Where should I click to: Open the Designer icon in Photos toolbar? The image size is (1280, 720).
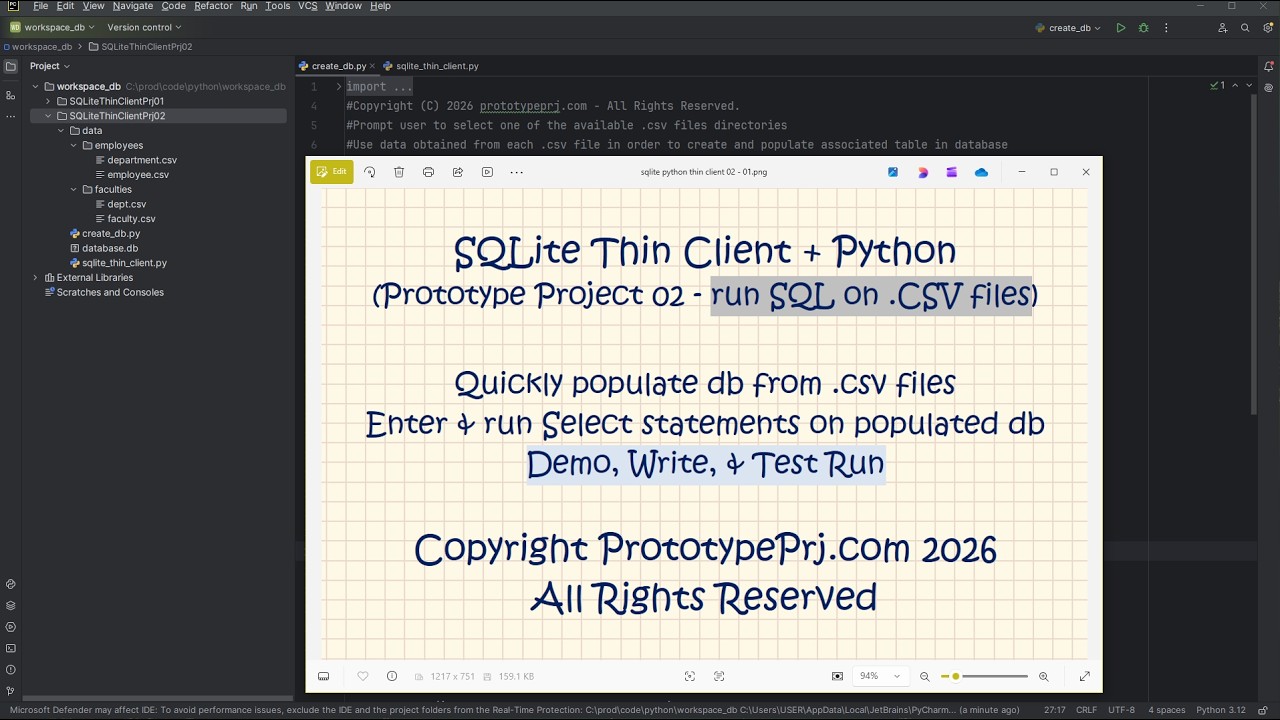click(x=923, y=172)
